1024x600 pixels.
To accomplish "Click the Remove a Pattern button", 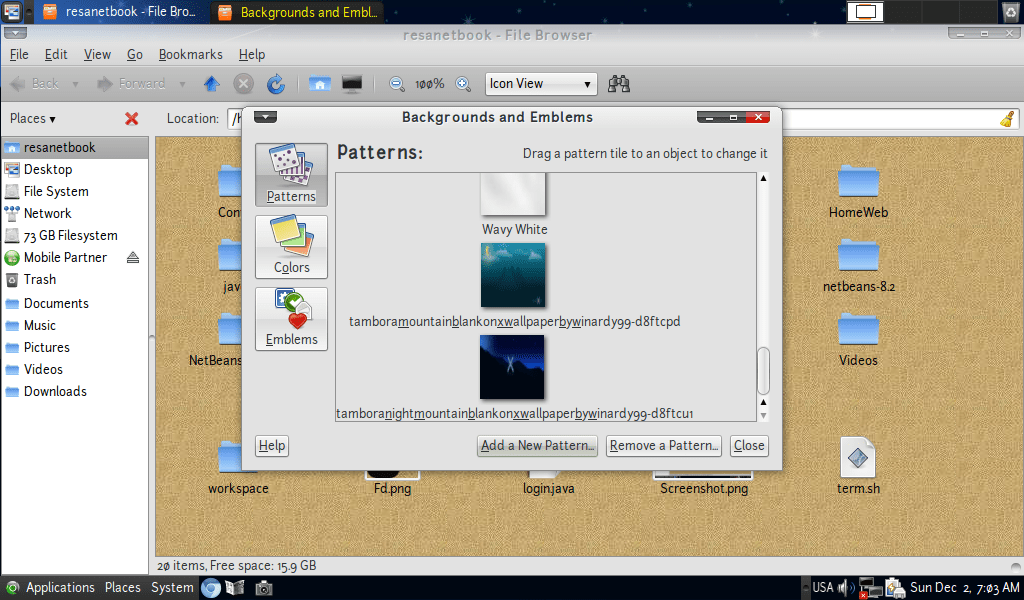I will click(x=663, y=445).
